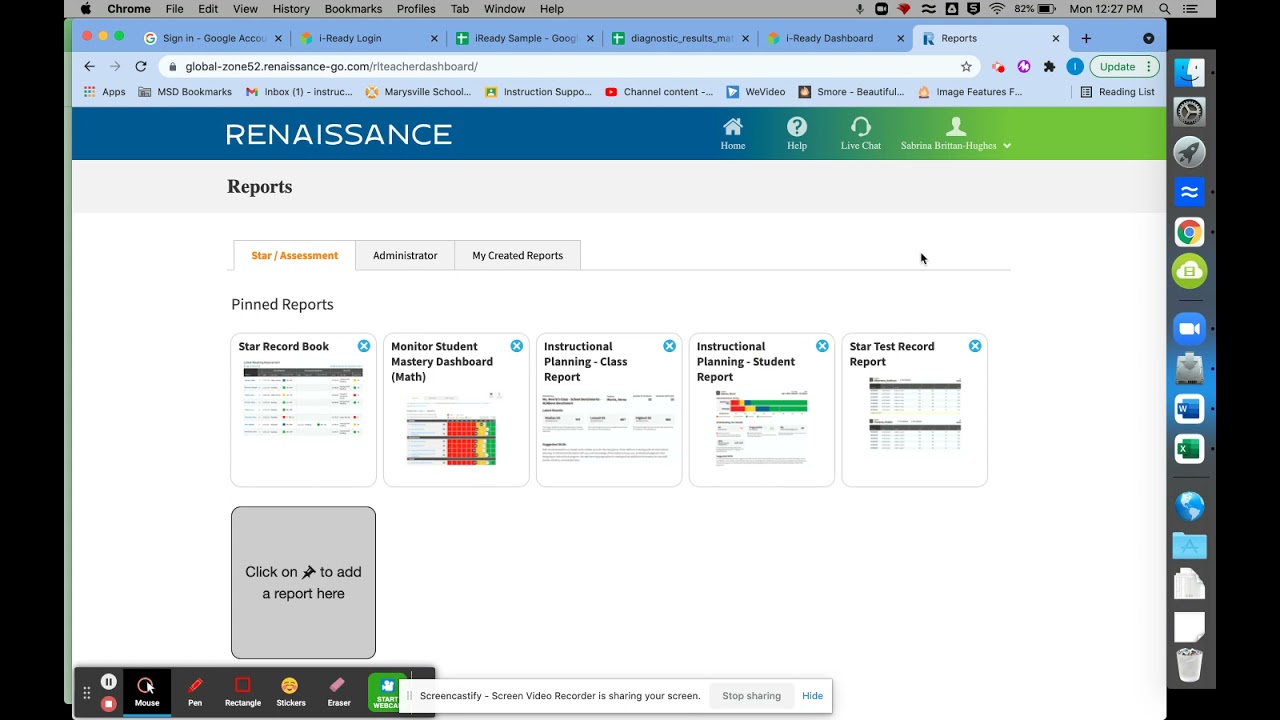Screen dimensions: 1280x720
Task: Open Smore - Beautiful bookmark
Action: (851, 91)
